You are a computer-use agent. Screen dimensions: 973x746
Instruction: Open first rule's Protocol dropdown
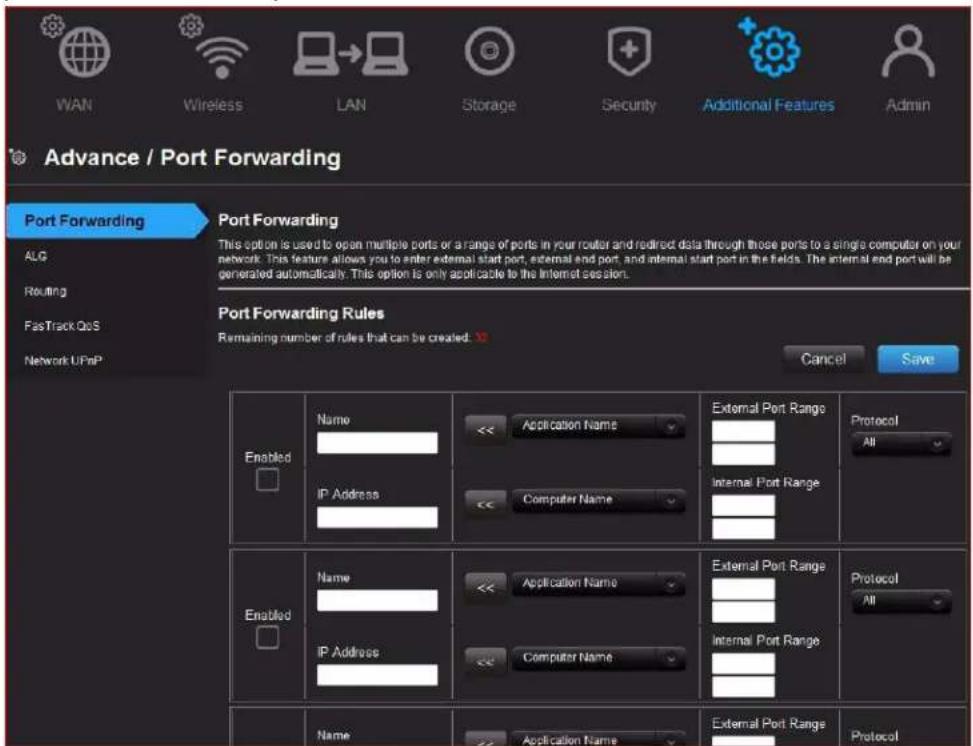(901, 444)
